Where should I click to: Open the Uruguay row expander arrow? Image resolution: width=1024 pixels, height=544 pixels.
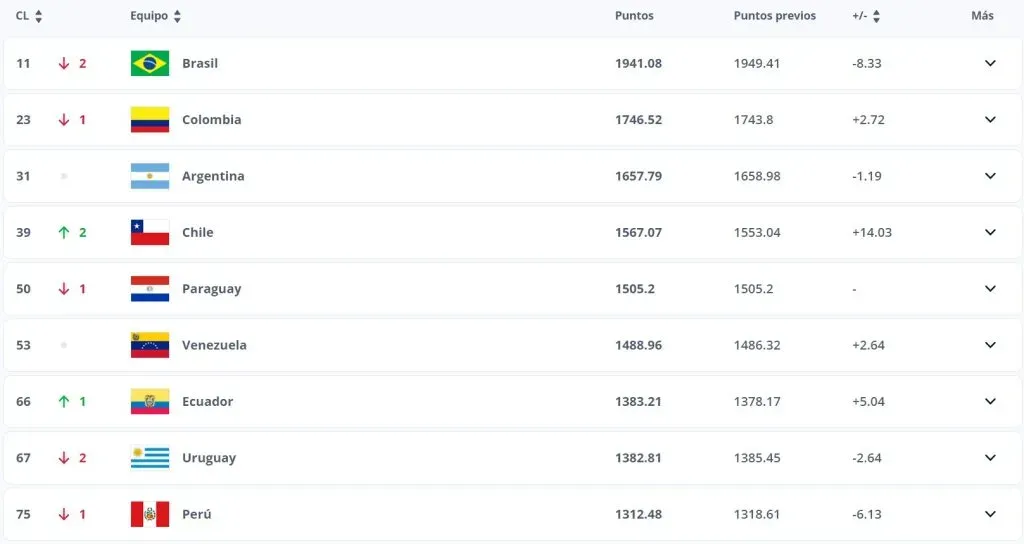click(990, 458)
